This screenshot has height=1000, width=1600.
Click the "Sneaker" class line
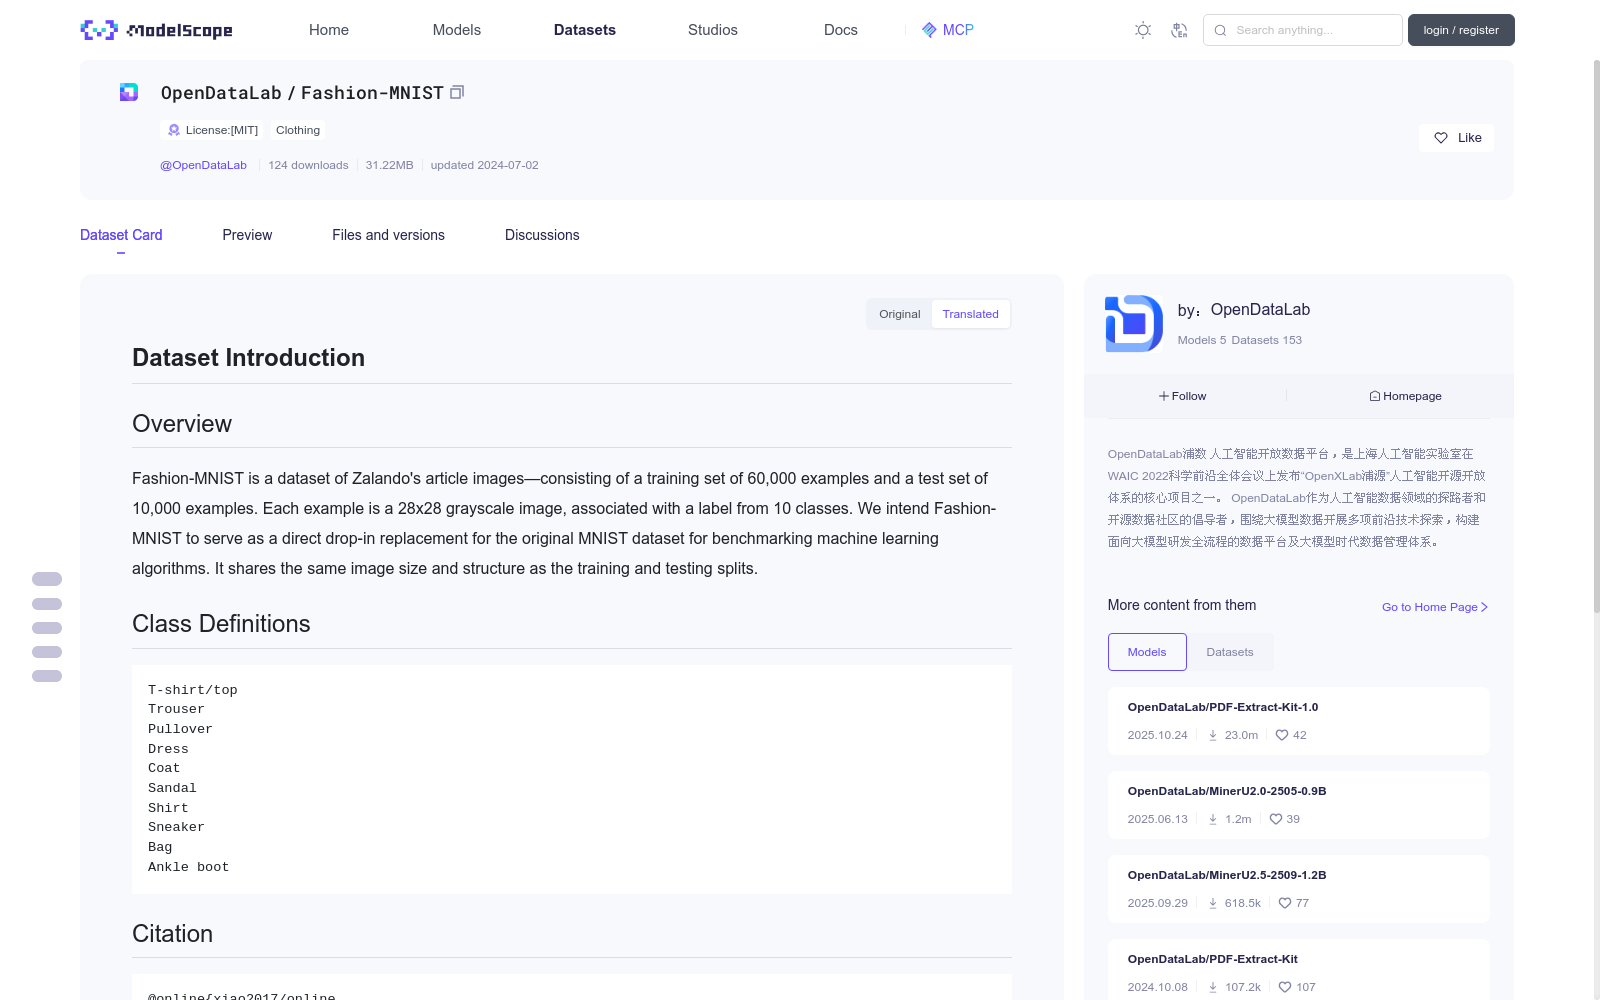[176, 827]
